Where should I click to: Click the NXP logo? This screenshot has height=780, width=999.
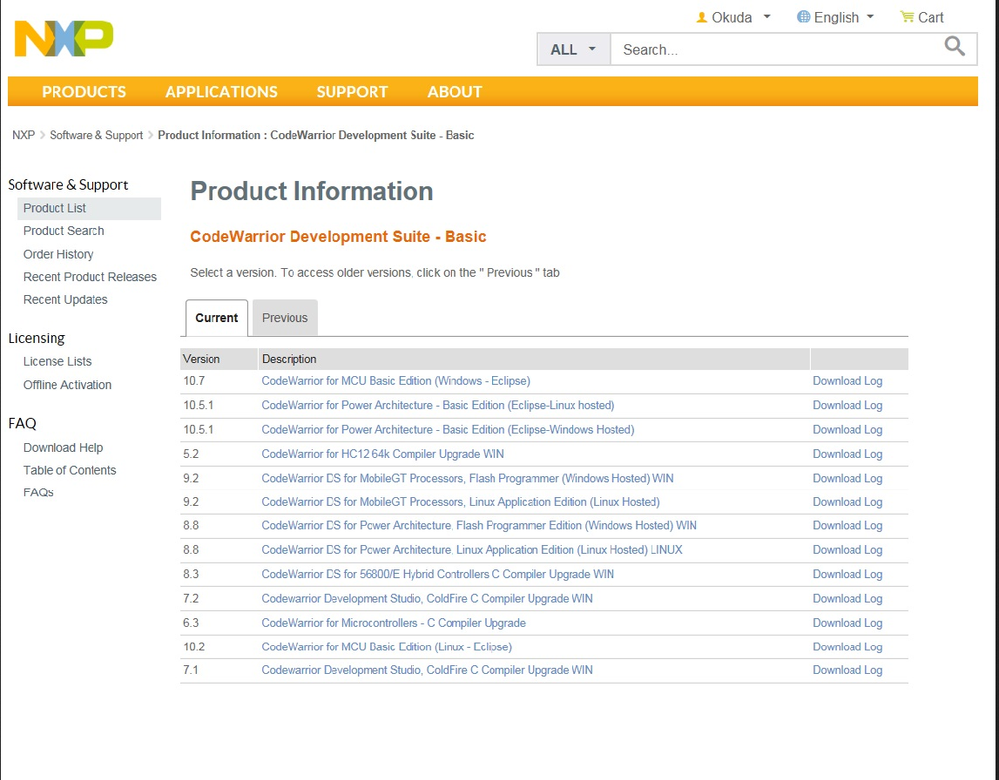point(64,39)
